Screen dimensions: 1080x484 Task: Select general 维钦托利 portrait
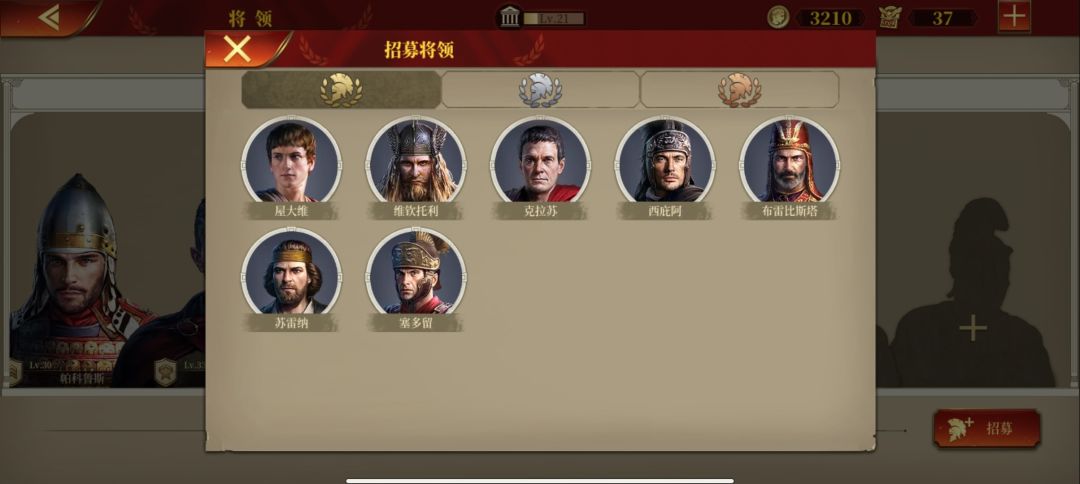pyautogui.click(x=416, y=160)
